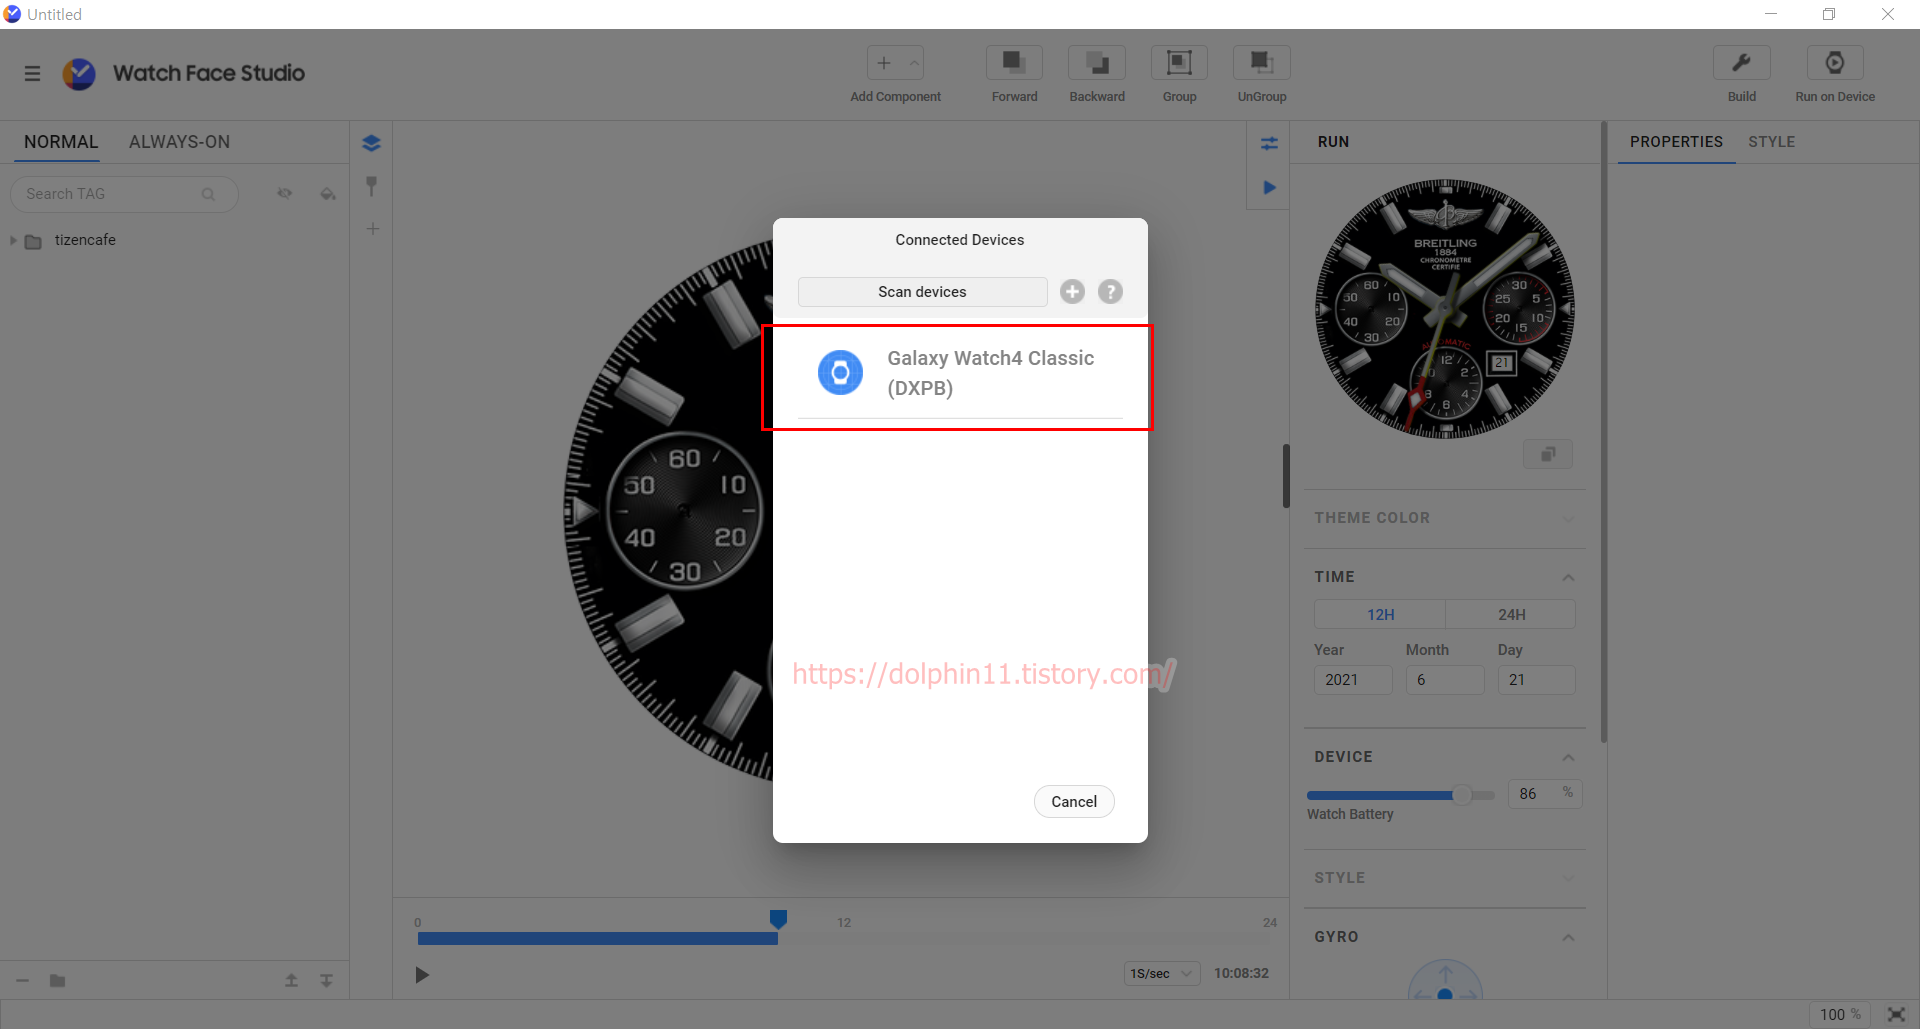Click the blue run play icon
The height and width of the screenshot is (1029, 1920).
pyautogui.click(x=1269, y=187)
